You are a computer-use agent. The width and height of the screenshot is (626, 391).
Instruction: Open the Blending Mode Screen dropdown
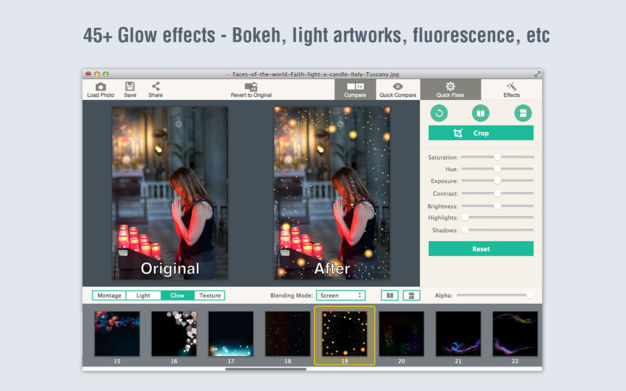click(x=341, y=296)
